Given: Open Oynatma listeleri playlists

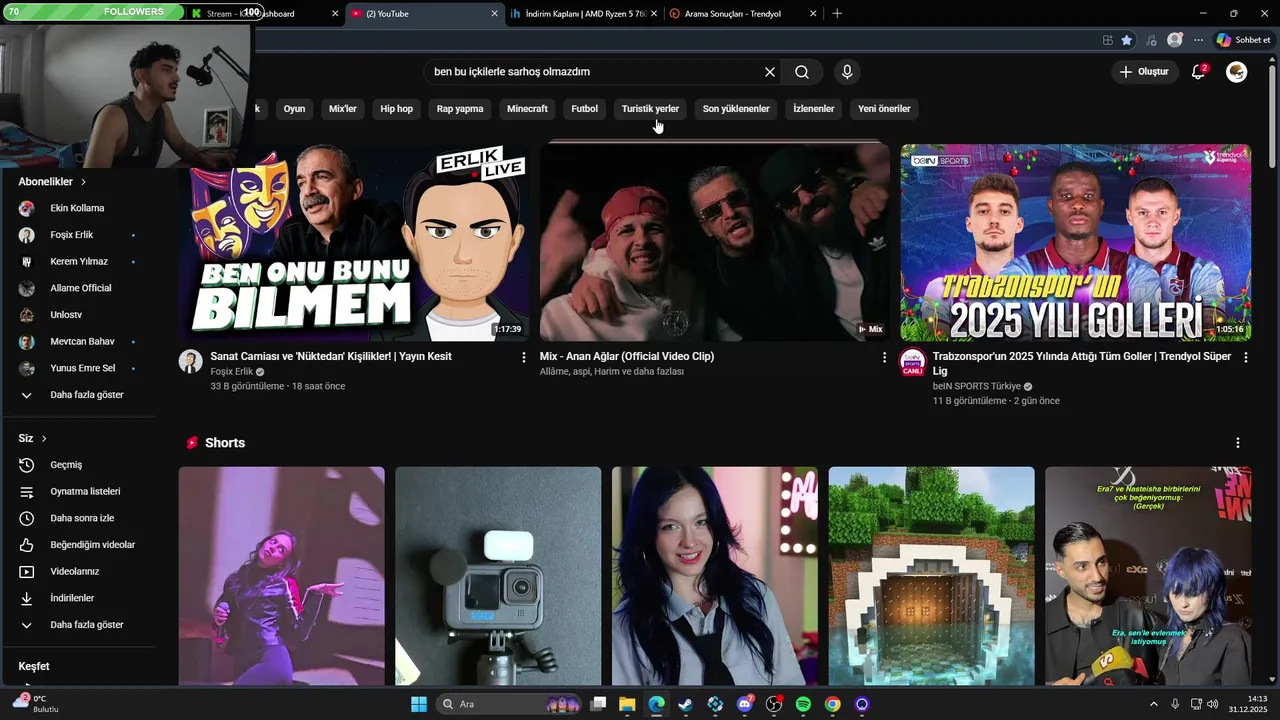Looking at the screenshot, I should [x=86, y=492].
